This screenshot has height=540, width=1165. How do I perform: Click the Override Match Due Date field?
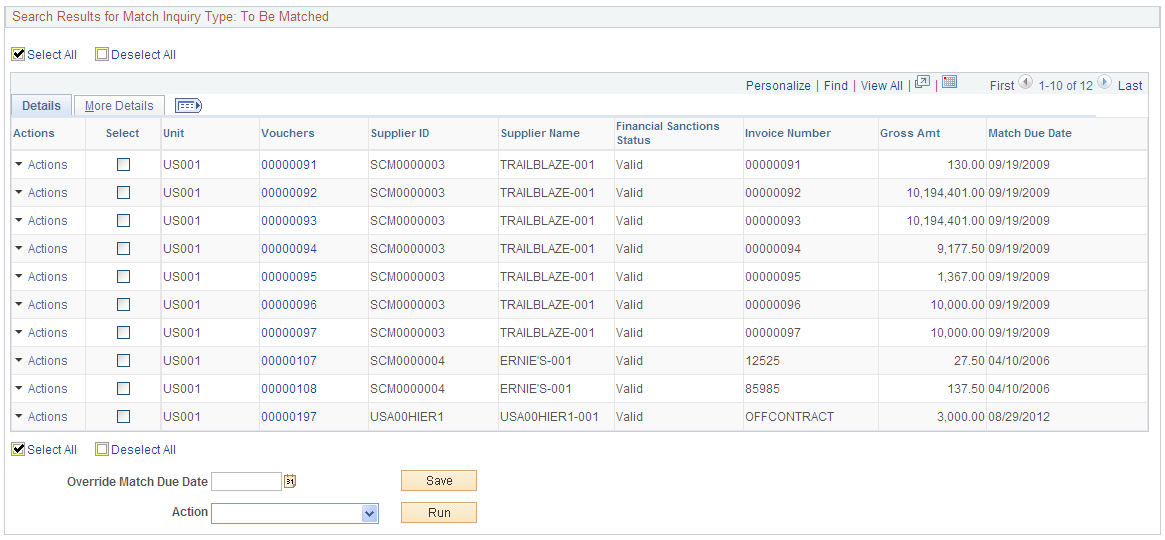click(247, 481)
